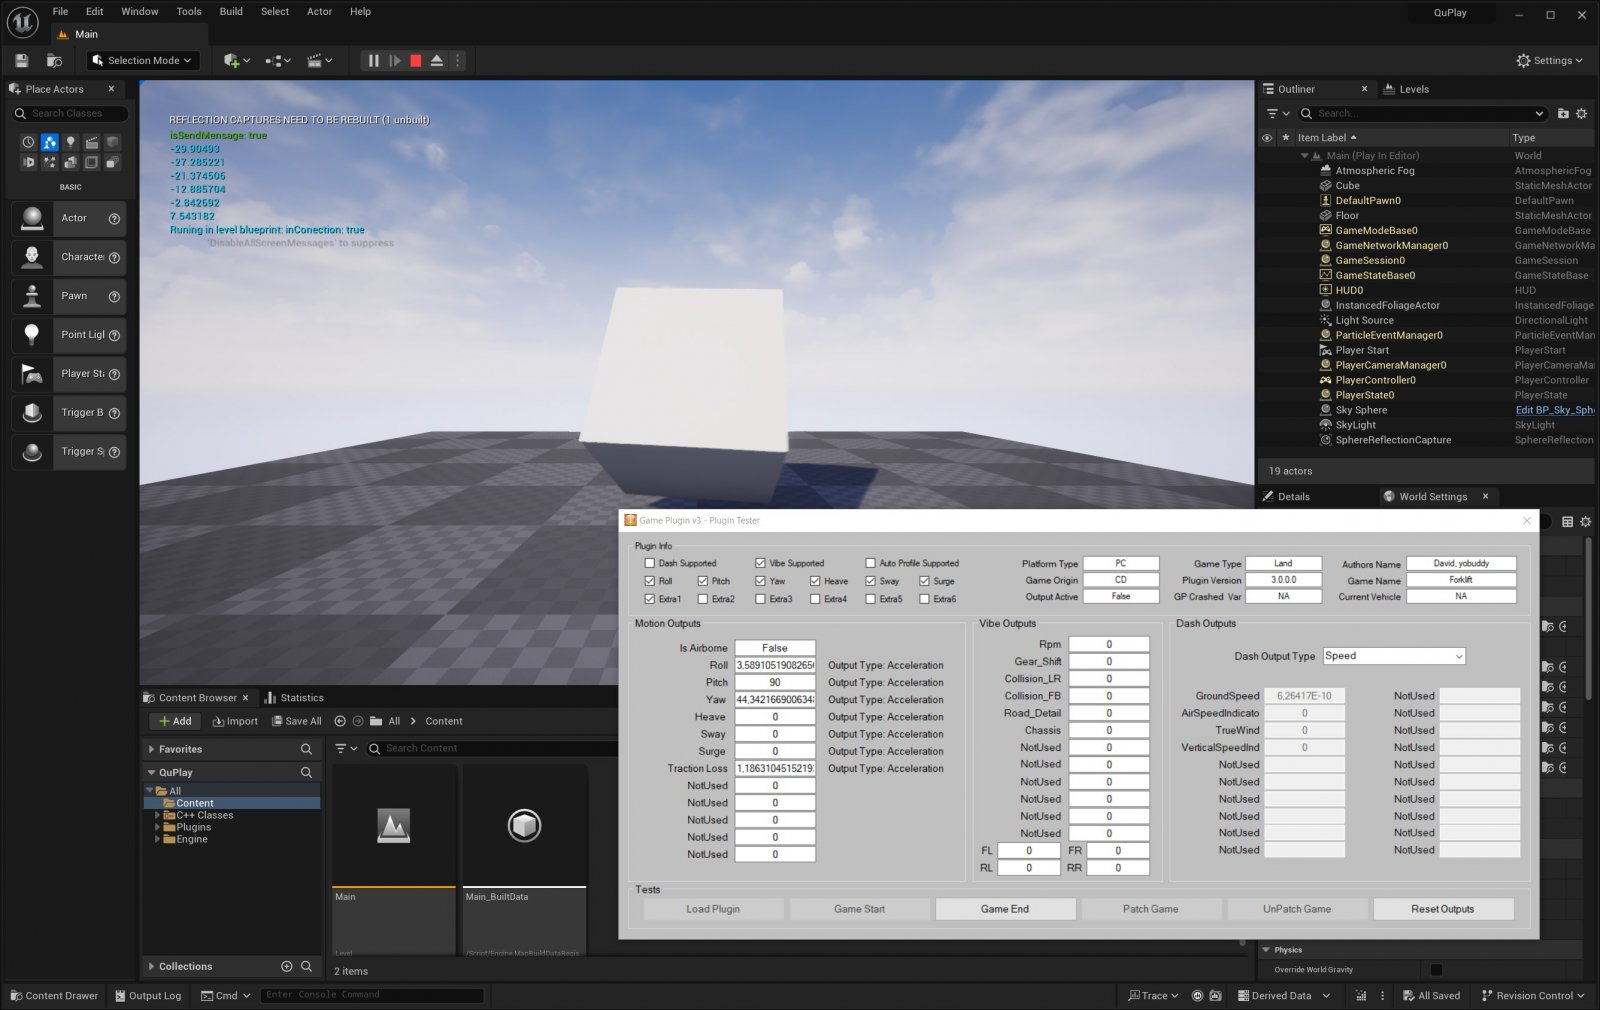
Task: Select the Cinematic category in Place Actors
Action: coord(91,142)
